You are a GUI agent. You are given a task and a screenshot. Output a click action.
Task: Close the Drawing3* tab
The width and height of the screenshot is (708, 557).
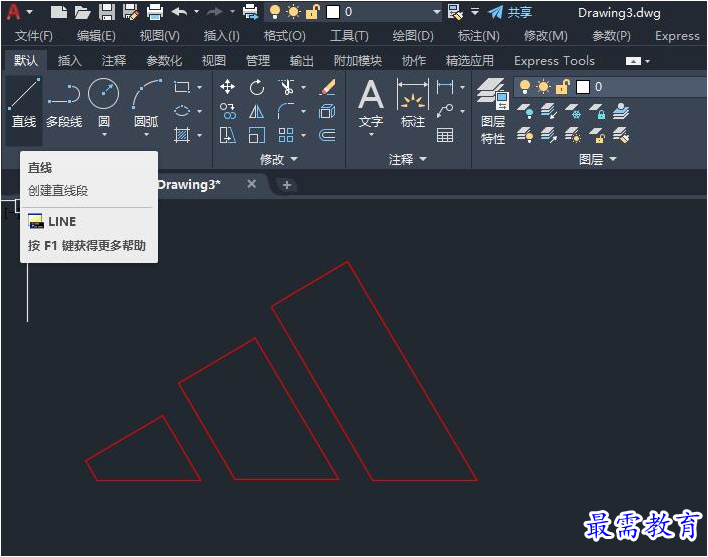tap(252, 184)
